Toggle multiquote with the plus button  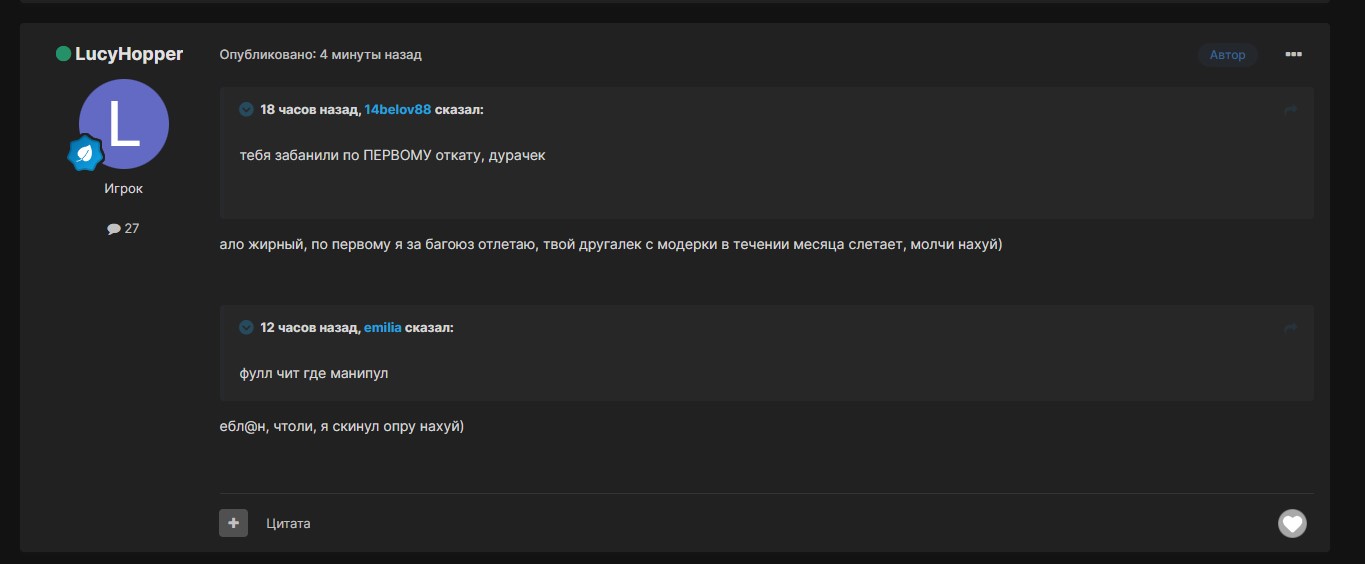coord(233,523)
